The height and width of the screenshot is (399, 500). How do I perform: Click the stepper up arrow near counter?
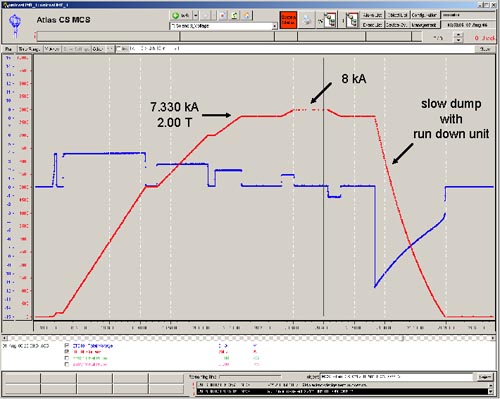click(459, 35)
